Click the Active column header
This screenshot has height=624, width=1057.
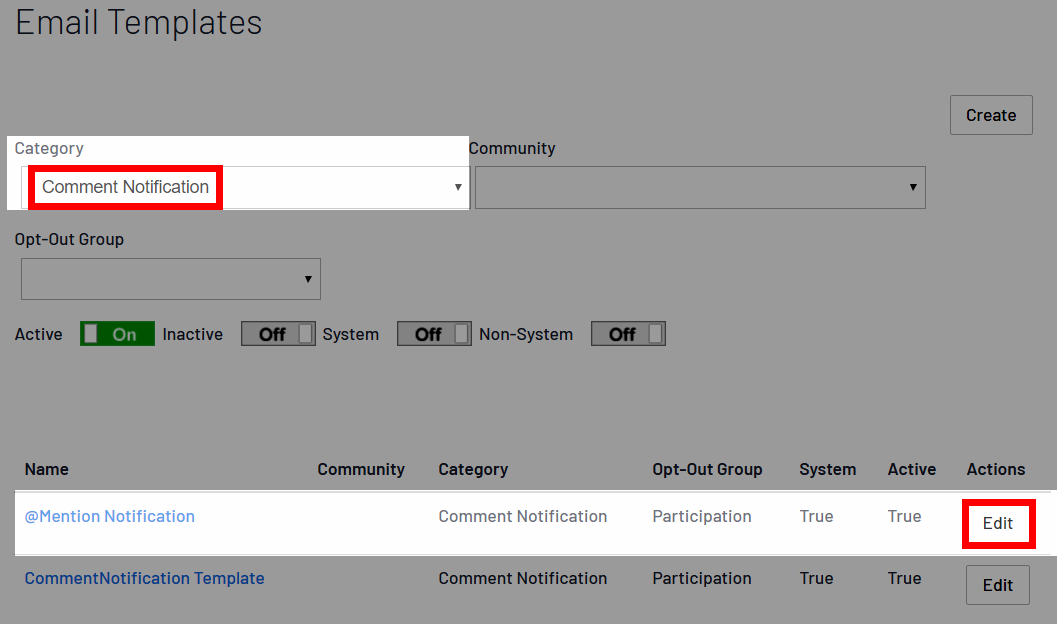911,469
